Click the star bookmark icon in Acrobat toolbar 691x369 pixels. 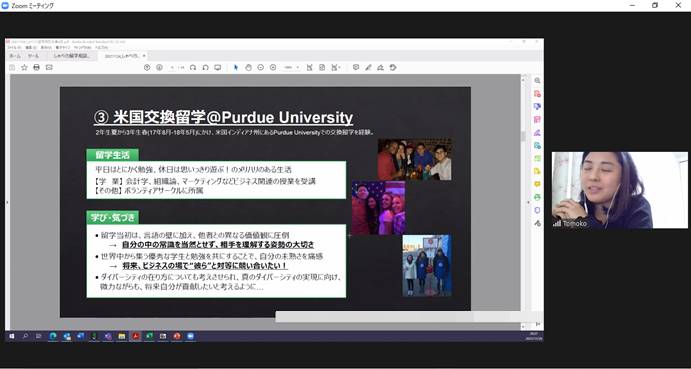pos(24,67)
